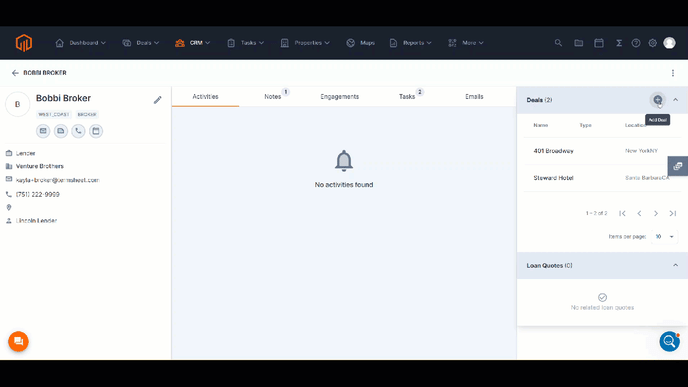Click the blue side panel icon
This screenshot has height=387, width=688.
pos(678,166)
